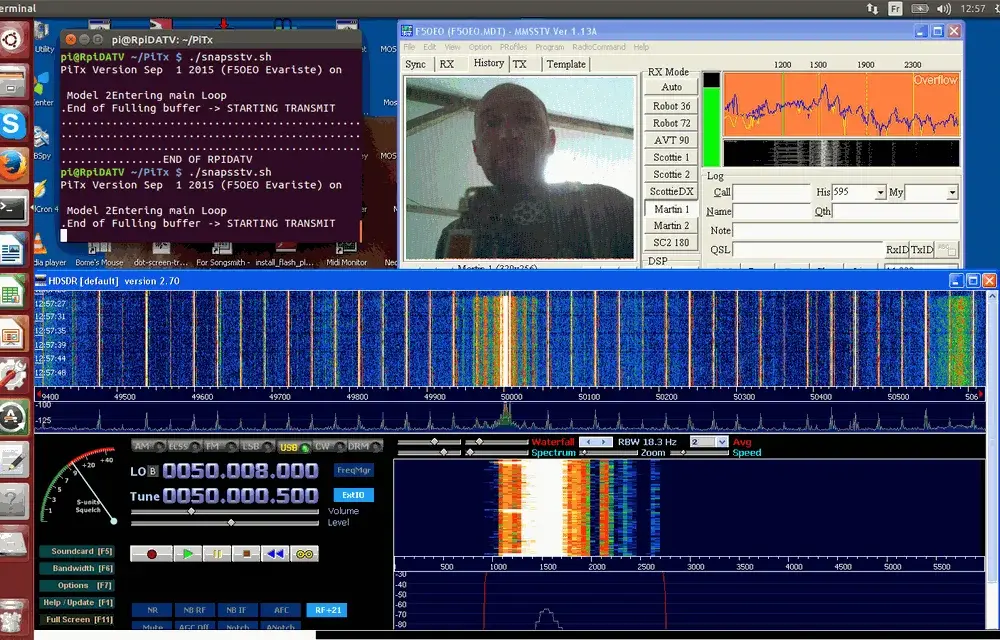Open the network indicator in top panel
Image resolution: width=1000 pixels, height=640 pixels.
point(872,8)
